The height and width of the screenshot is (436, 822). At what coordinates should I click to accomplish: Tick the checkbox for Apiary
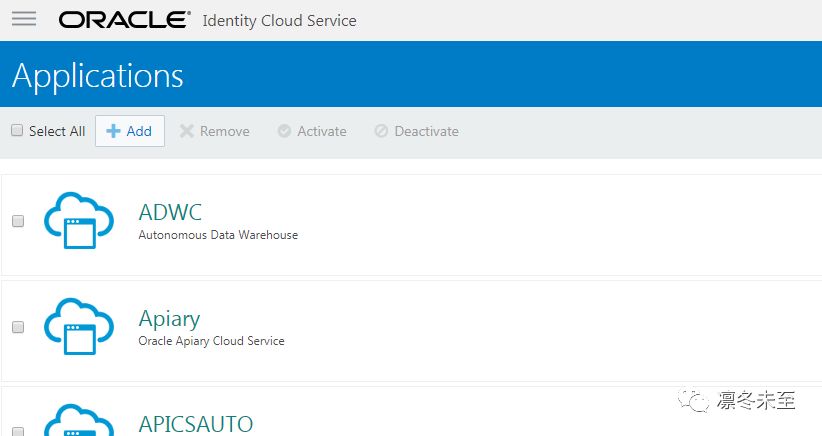coord(18,327)
